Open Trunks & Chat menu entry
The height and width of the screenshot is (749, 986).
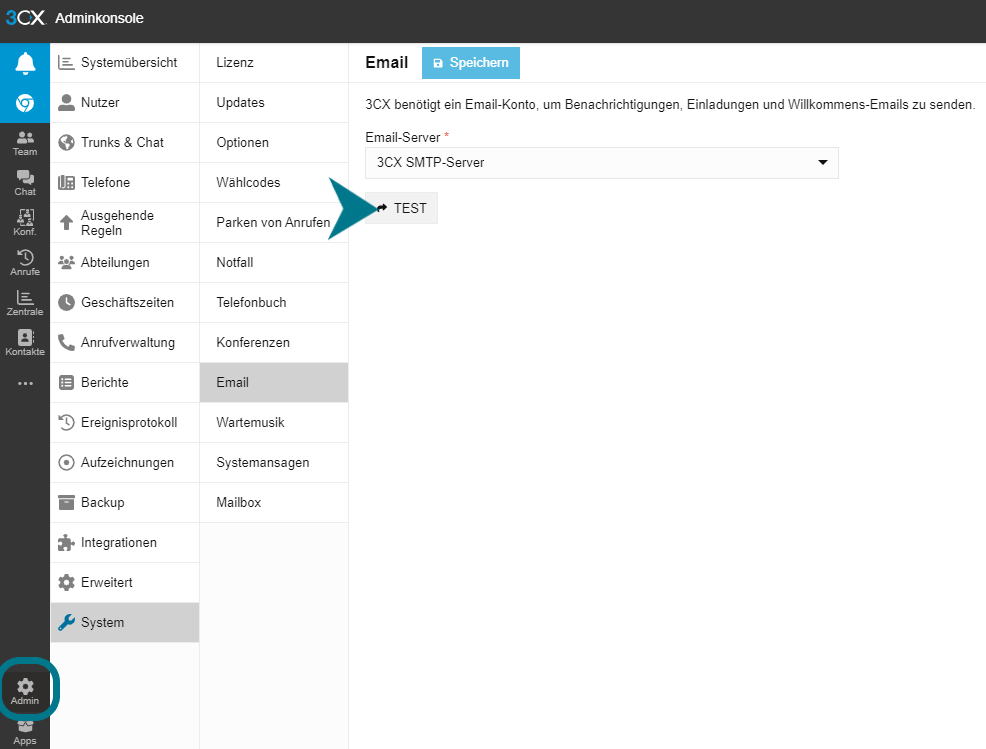[x=125, y=143]
